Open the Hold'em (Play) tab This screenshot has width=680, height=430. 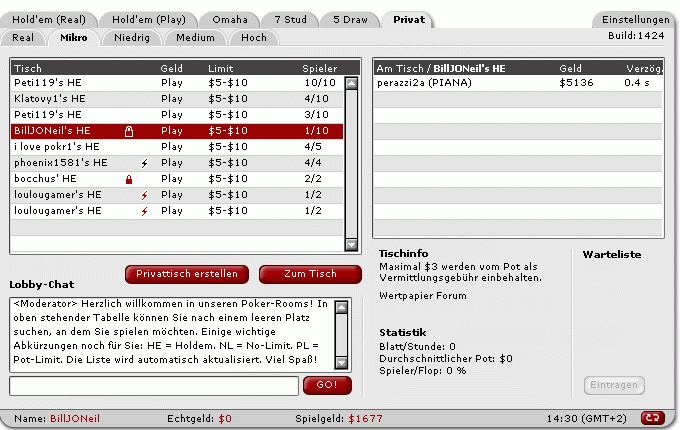[x=148, y=20]
